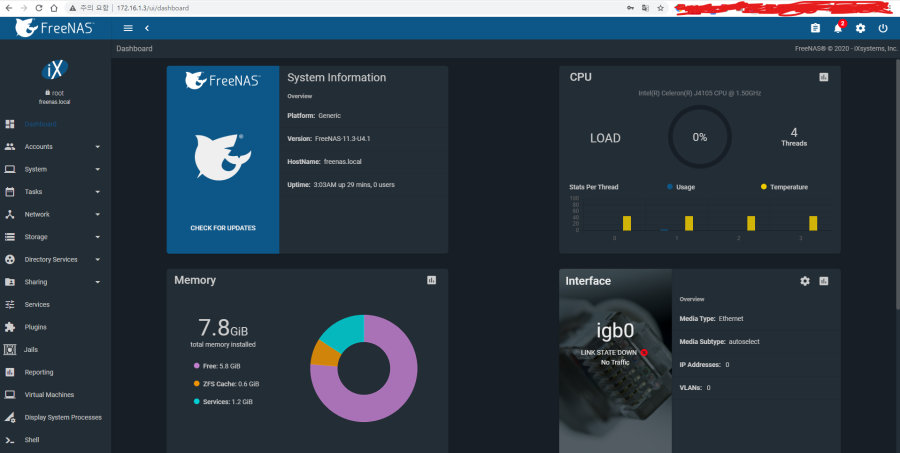This screenshot has width=900, height=453.
Task: Click the Dashboard breadcrumb
Action: coord(134,49)
